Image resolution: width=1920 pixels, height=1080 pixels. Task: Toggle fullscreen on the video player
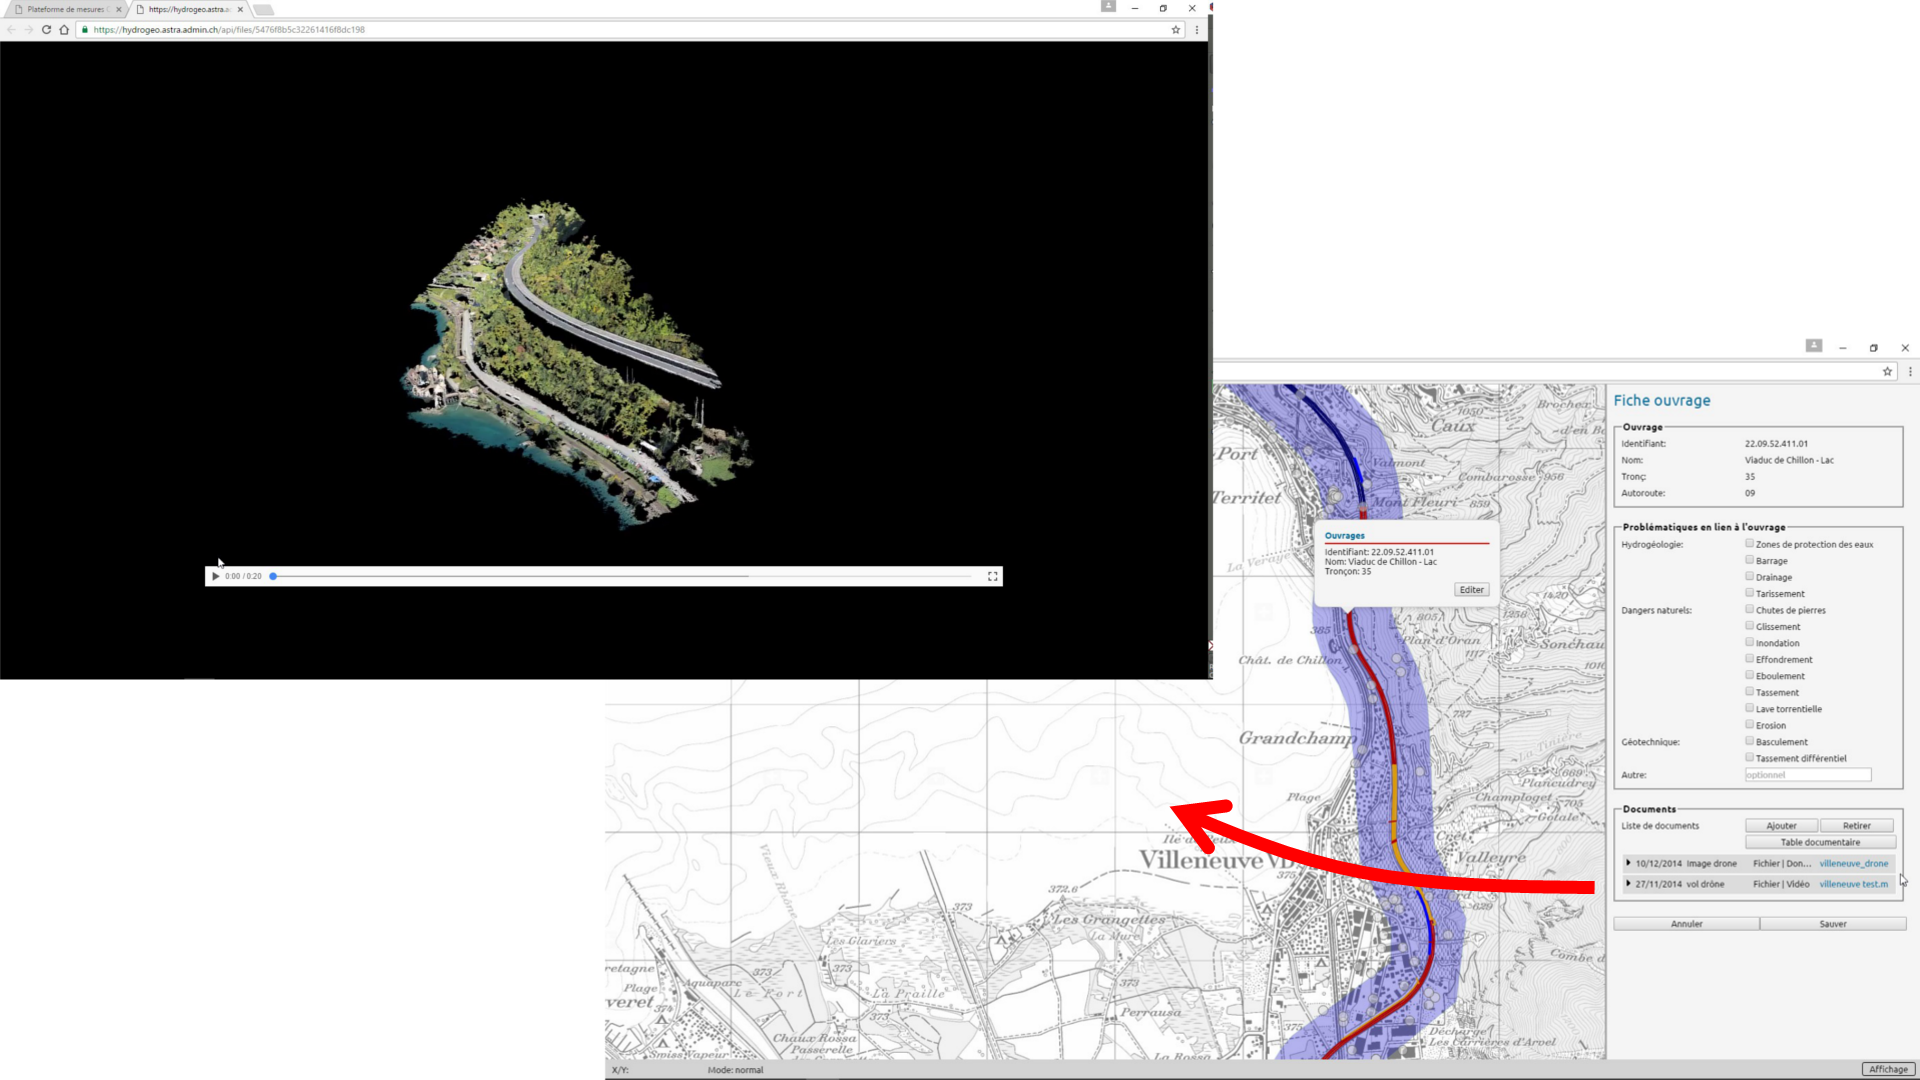click(993, 576)
